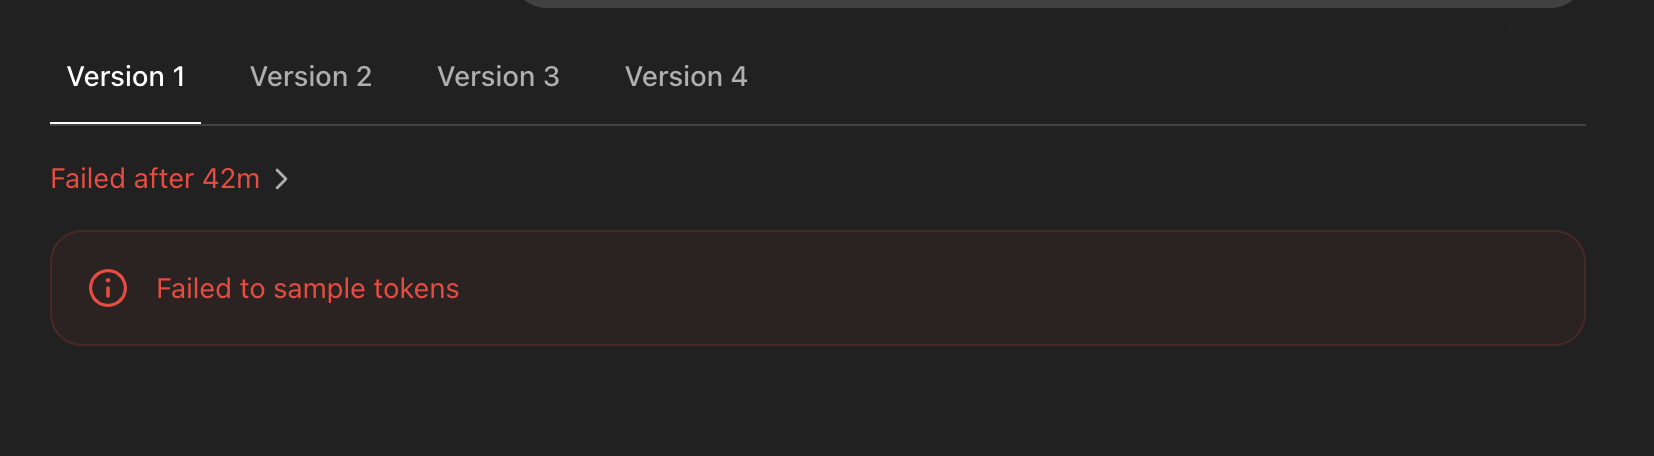Click the '42m' duration text
Screen dimensions: 1654x456
click(x=231, y=179)
